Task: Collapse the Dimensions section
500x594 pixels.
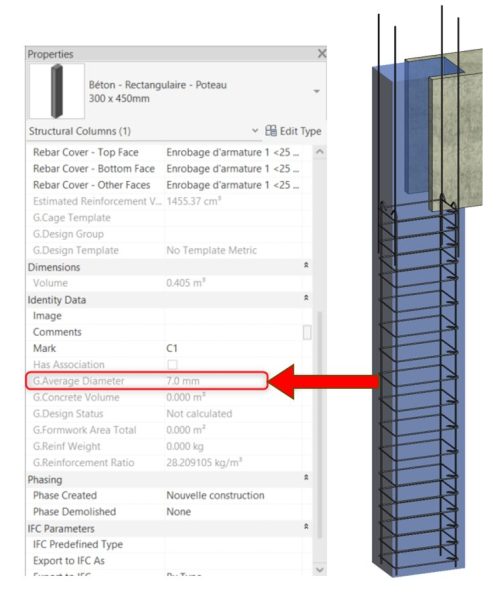Action: coord(306,265)
